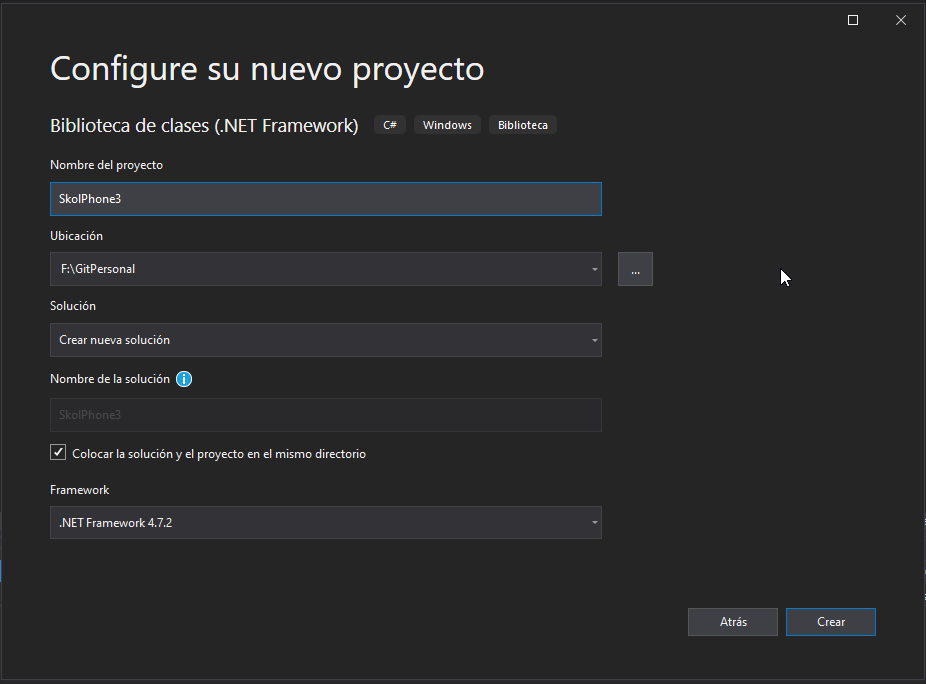The height and width of the screenshot is (684, 926).
Task: Click the info icon next to Nombre de la solución
Action: pos(184,379)
